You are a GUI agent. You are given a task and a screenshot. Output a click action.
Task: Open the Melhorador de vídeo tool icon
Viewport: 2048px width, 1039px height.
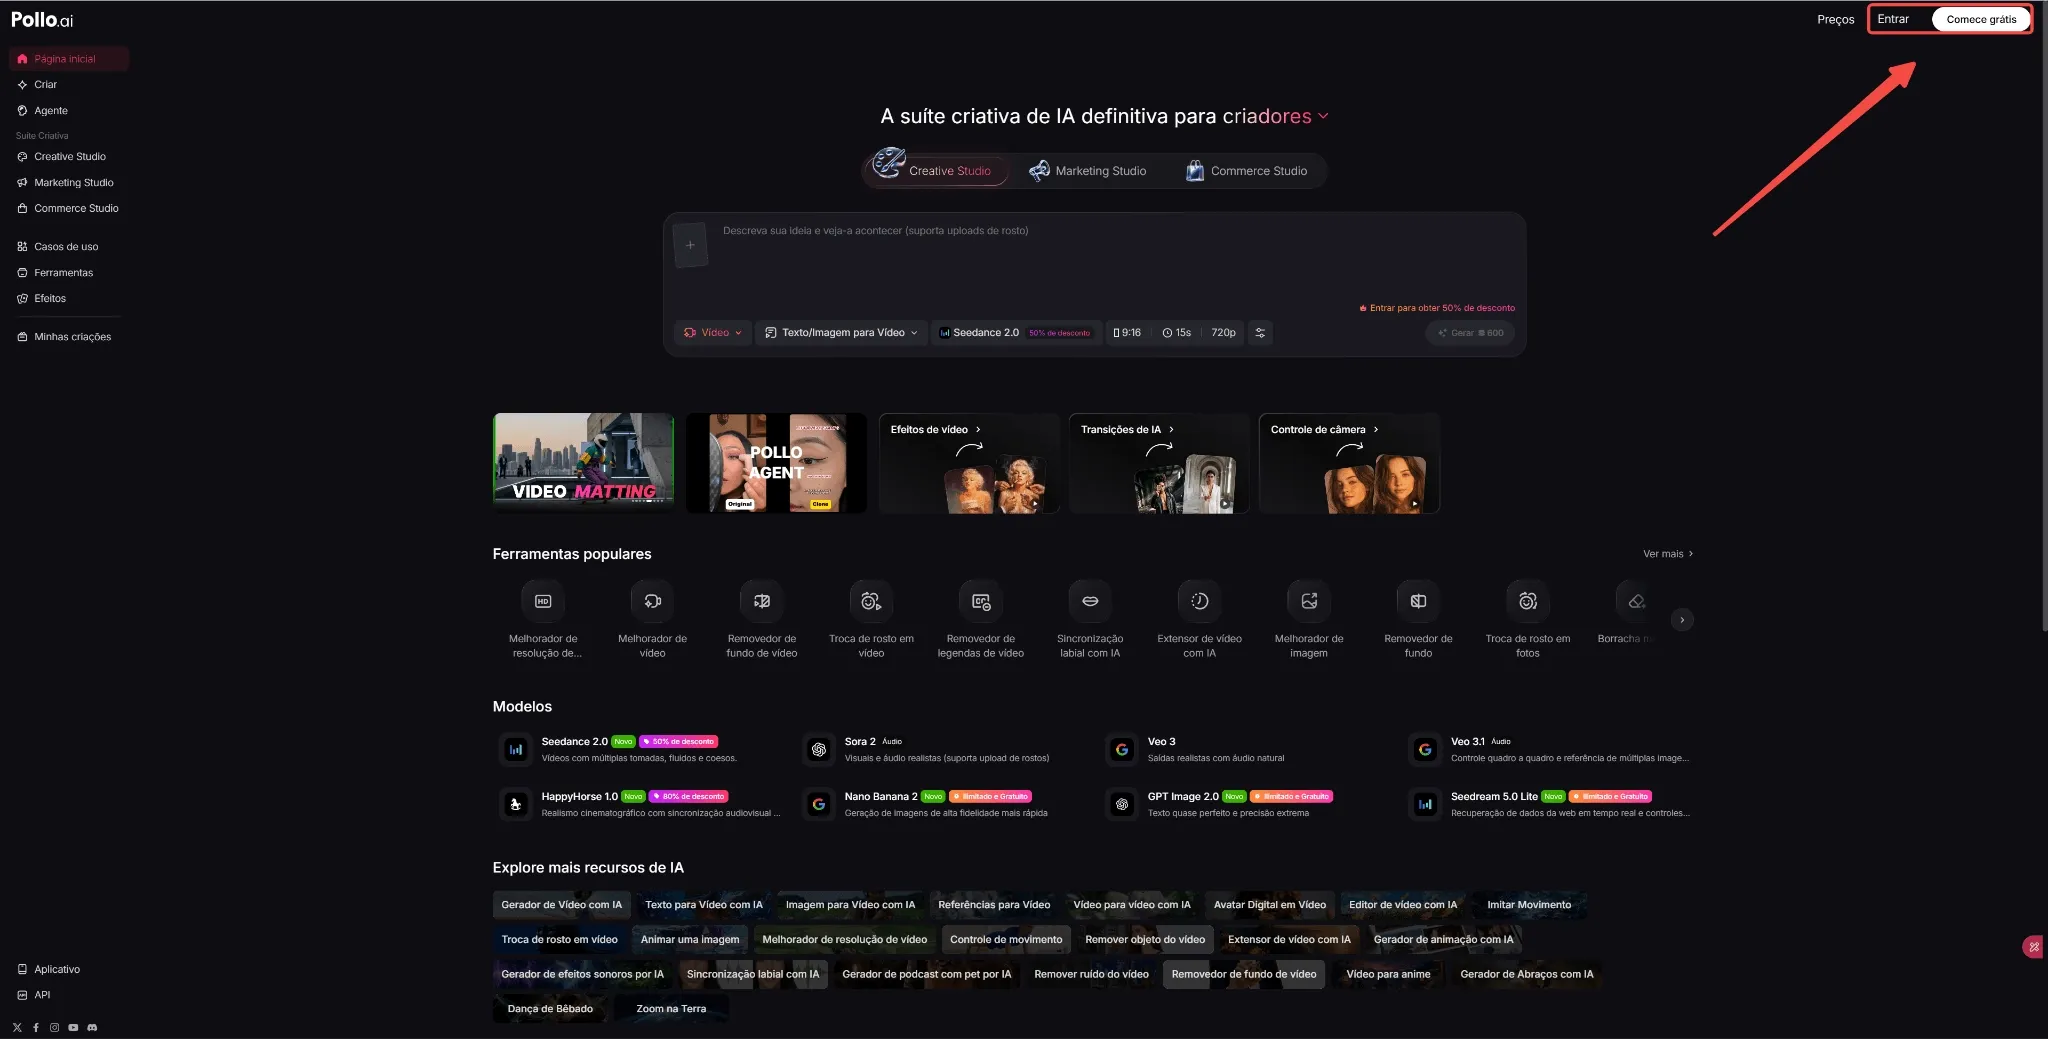[x=652, y=601]
